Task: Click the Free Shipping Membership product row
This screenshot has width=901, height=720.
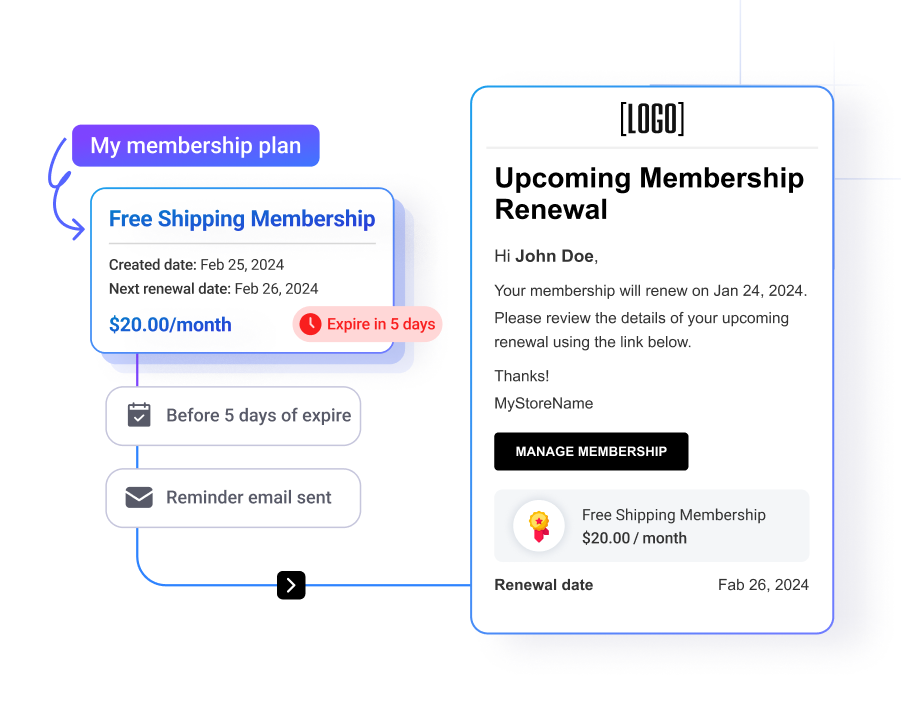Action: click(x=652, y=526)
